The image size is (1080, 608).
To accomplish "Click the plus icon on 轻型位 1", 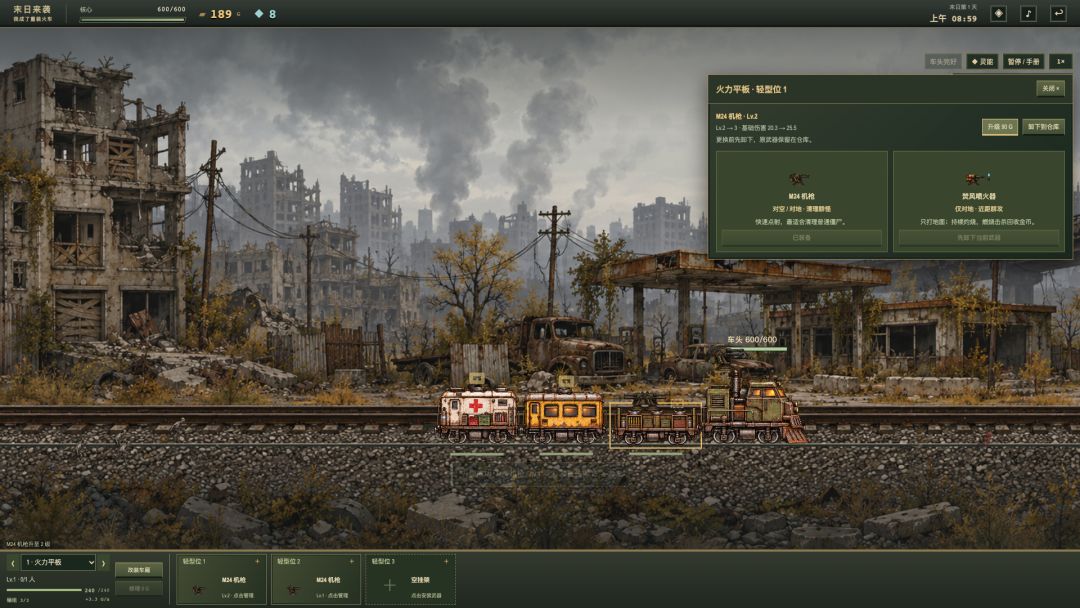I will click(258, 562).
